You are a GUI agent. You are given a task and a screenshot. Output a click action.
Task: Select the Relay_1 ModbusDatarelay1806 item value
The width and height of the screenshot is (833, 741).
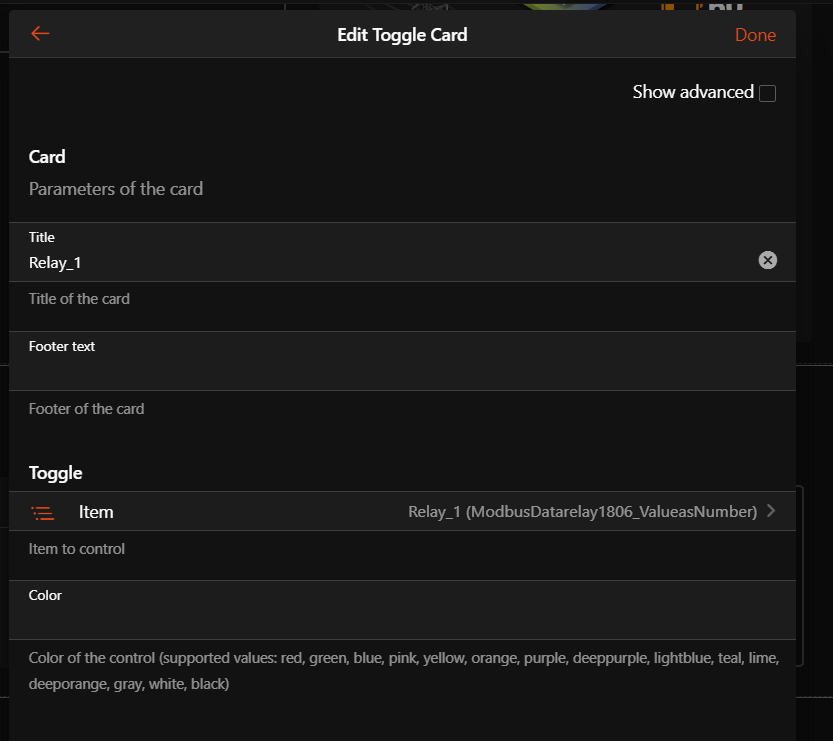click(582, 512)
